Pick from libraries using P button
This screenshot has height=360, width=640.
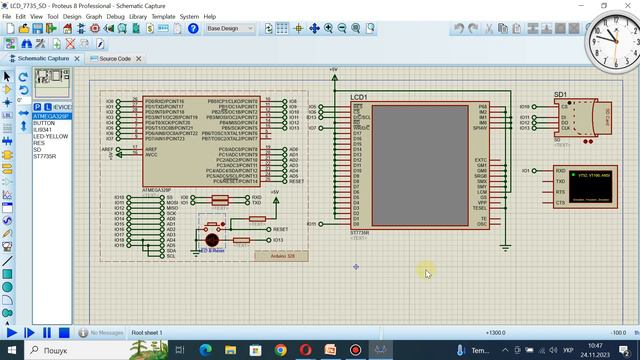pos(37,107)
